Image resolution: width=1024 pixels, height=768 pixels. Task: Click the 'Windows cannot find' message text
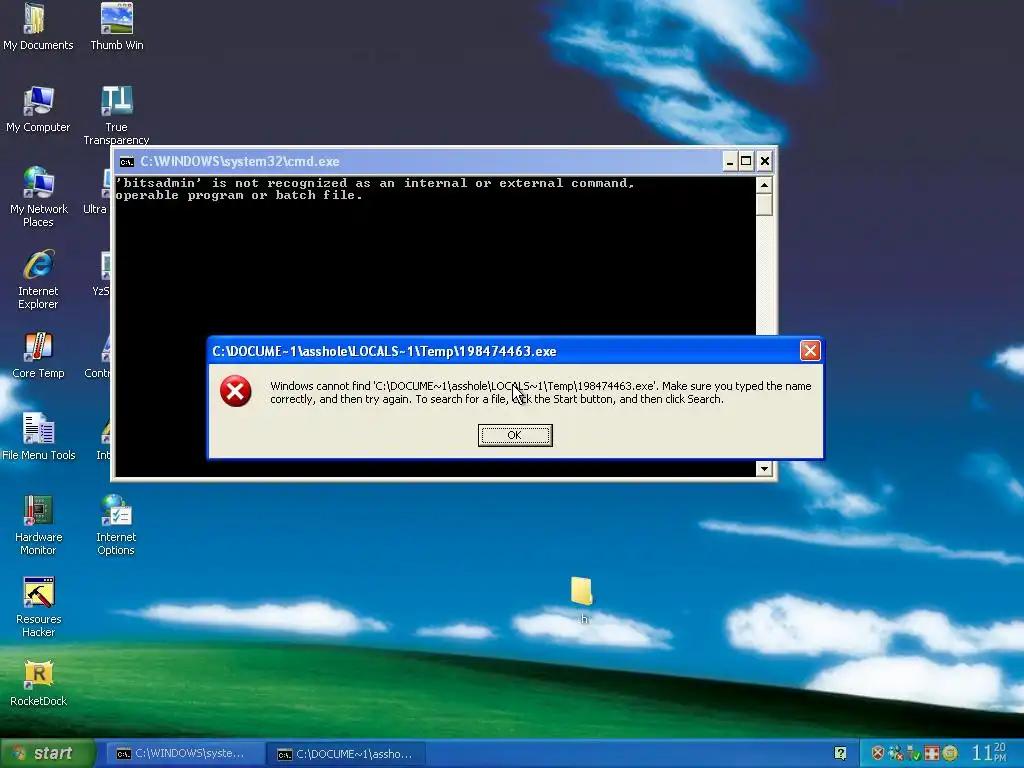click(x=541, y=392)
